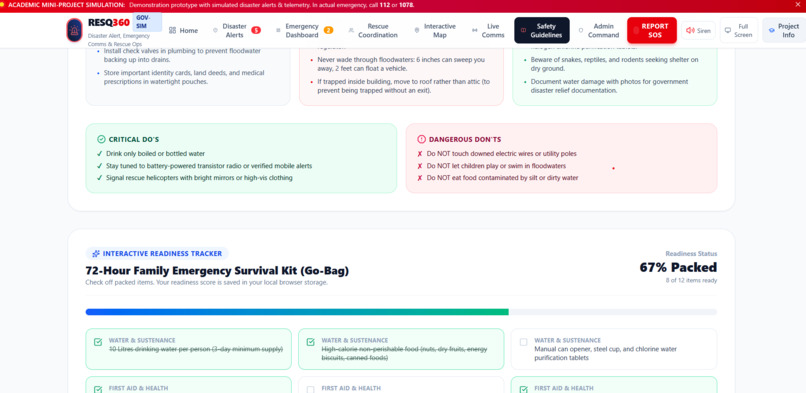Click the Critical Do's check-circle icon
806x393 pixels.
(101, 139)
